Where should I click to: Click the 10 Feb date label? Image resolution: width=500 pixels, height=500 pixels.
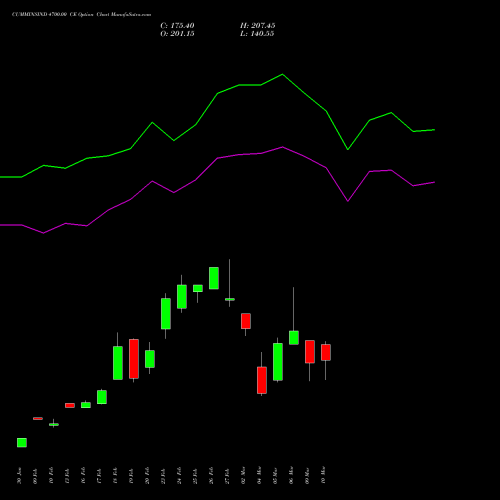click(x=51, y=475)
